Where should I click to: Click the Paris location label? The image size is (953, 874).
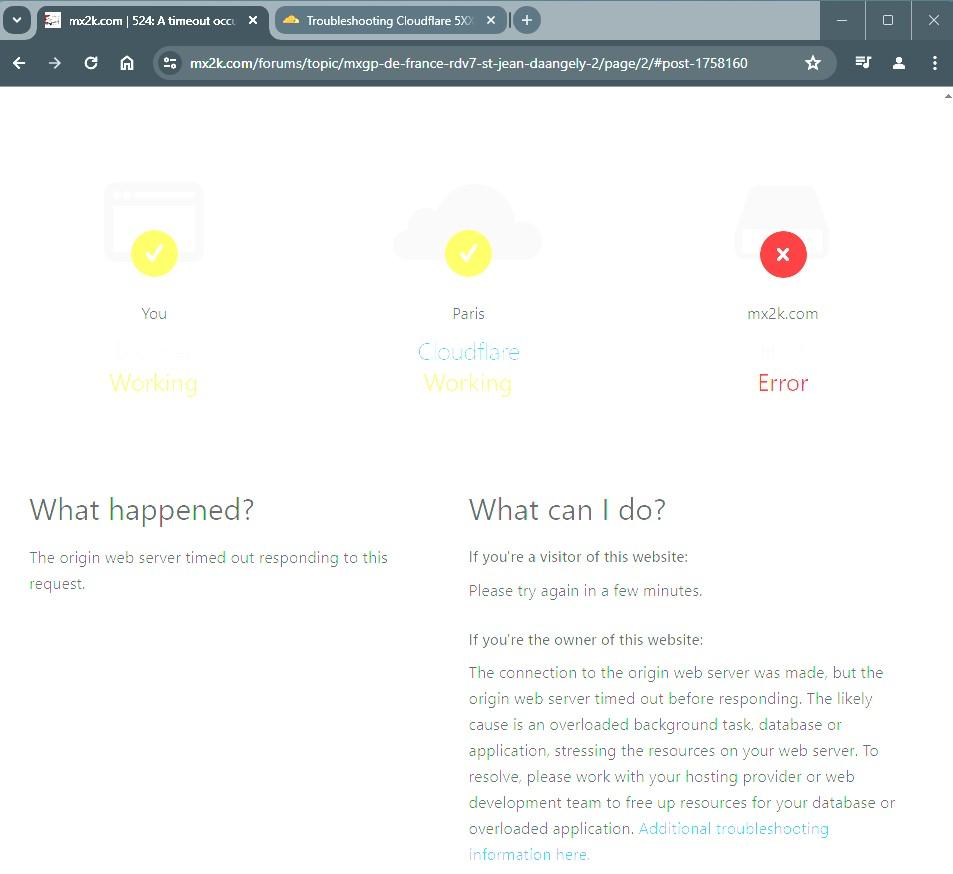(469, 314)
